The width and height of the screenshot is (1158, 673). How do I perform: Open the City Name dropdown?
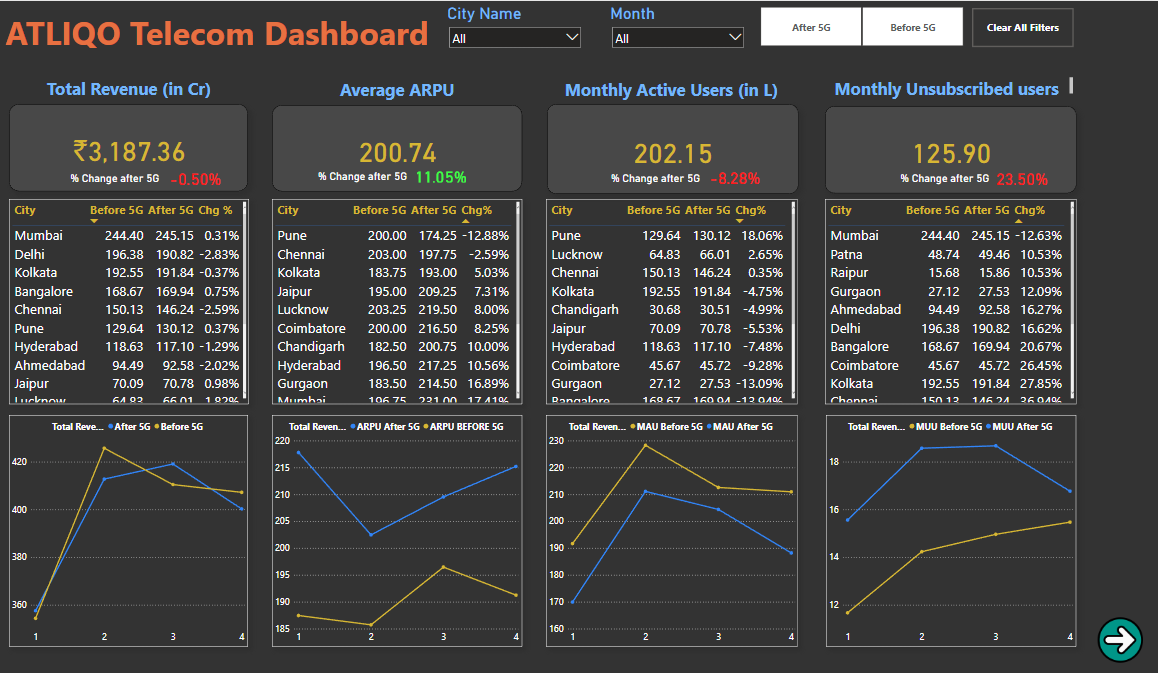(514, 38)
